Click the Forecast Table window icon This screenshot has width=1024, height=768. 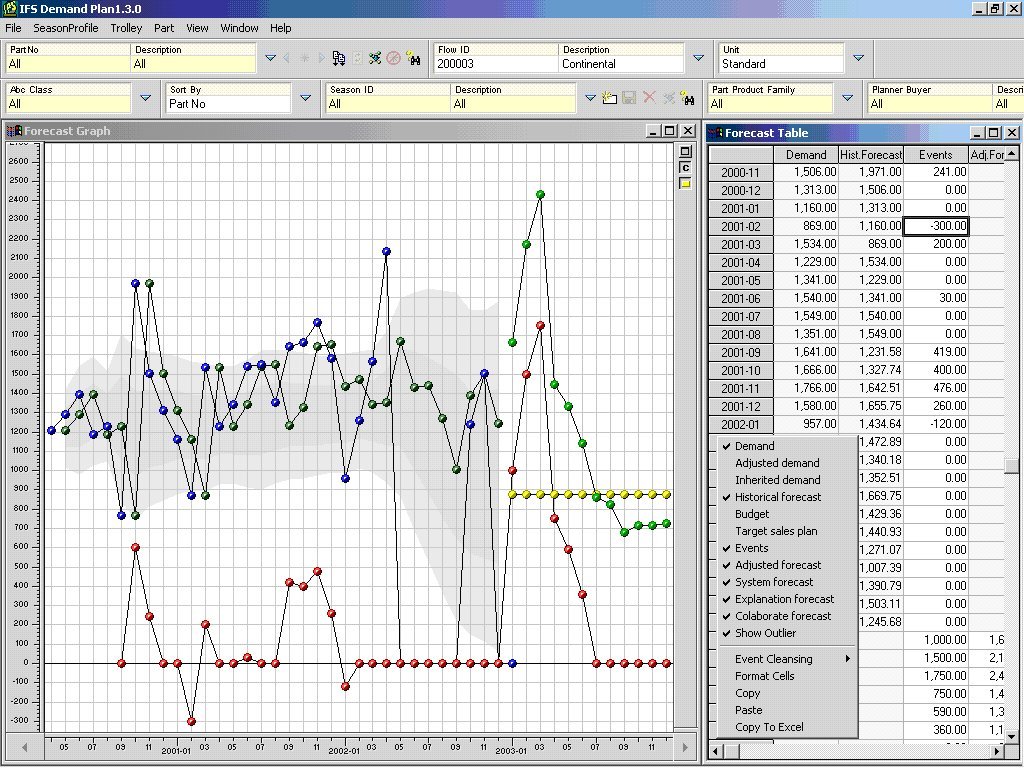[x=716, y=133]
